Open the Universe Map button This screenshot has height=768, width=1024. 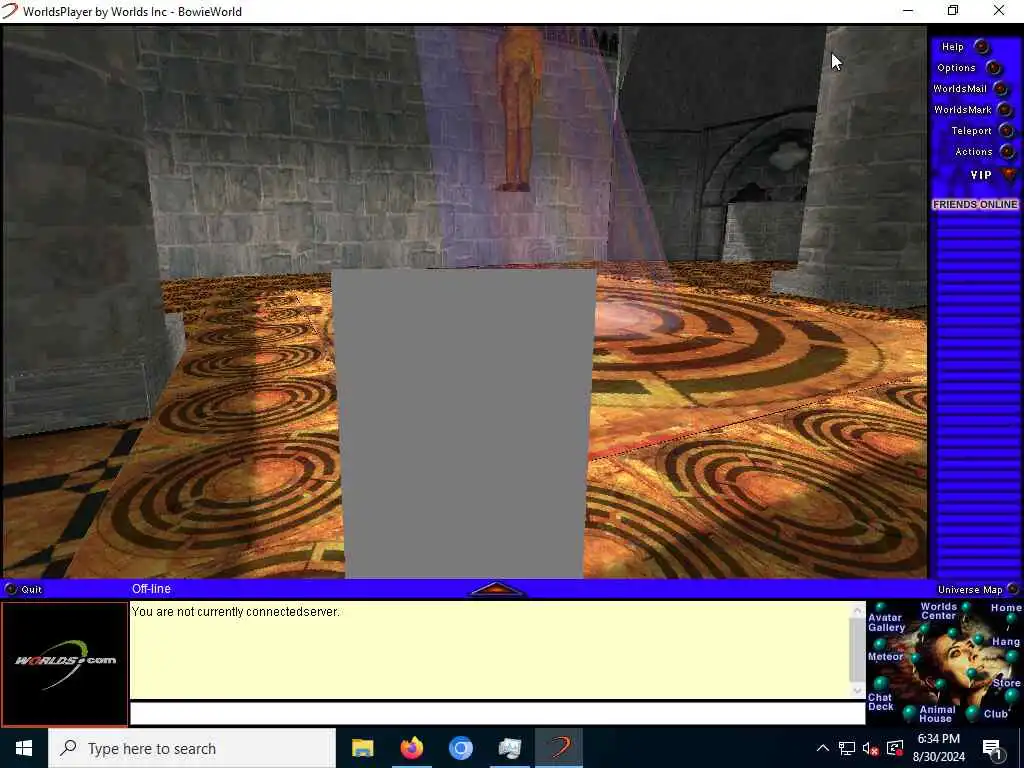coord(978,589)
